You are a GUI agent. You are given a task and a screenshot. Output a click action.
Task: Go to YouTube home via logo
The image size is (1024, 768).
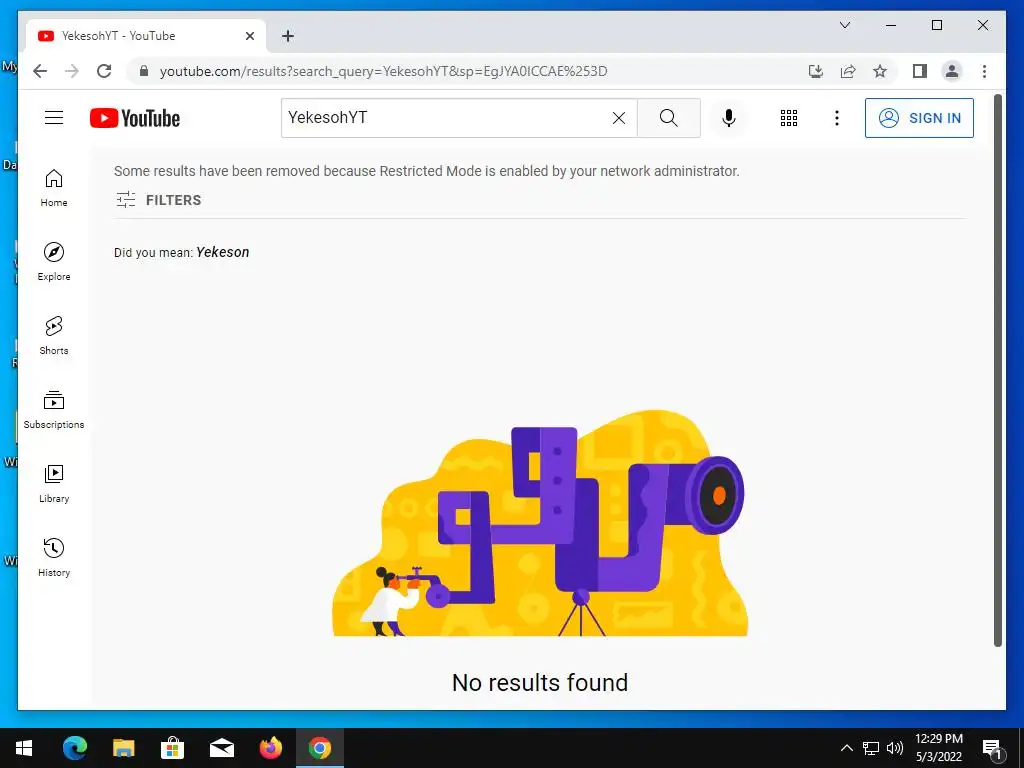pyautogui.click(x=135, y=118)
